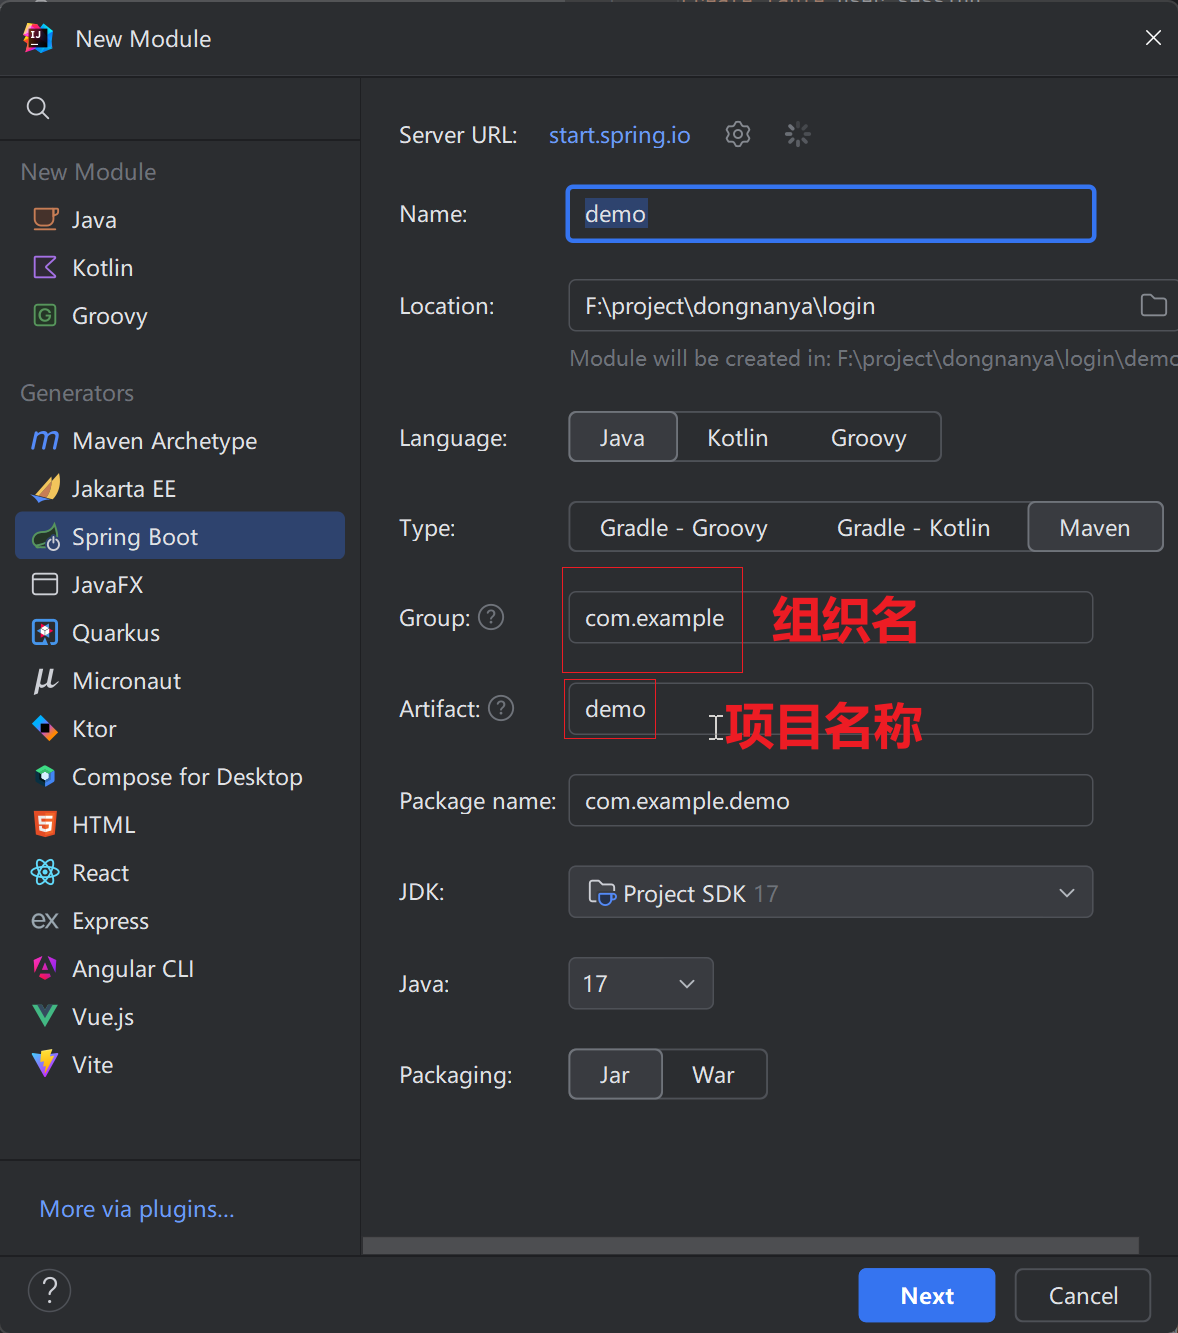Click the Package name field
Screen dimensions: 1178x1333
click(831, 800)
